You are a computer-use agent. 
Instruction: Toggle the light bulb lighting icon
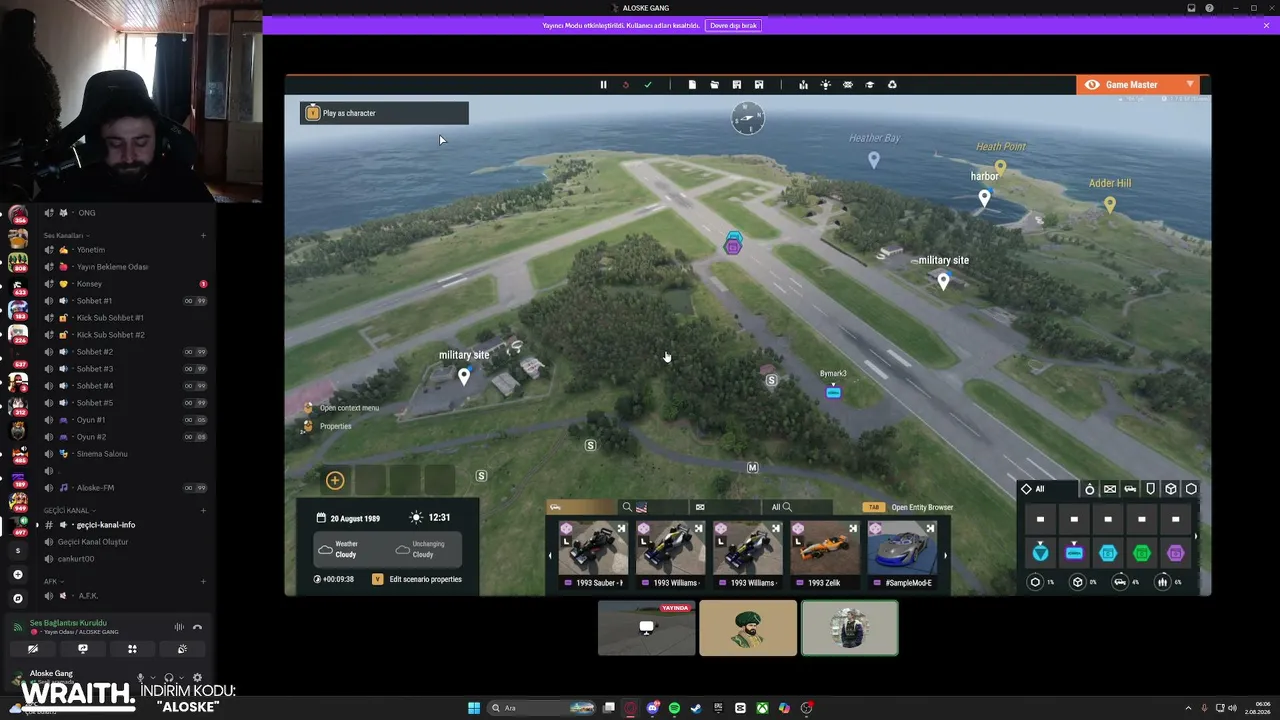tap(825, 85)
